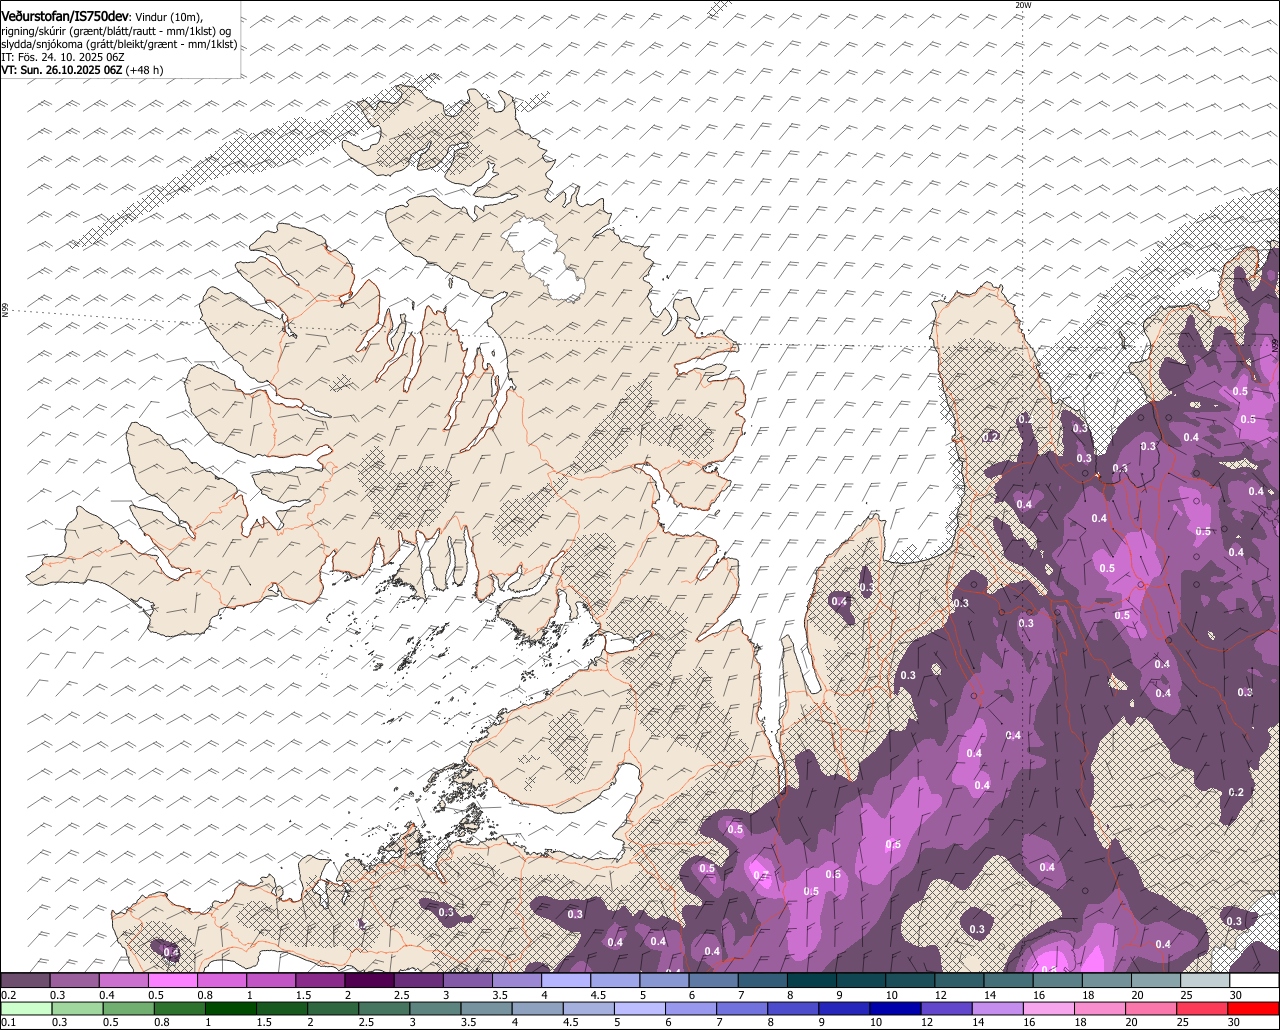This screenshot has width=1280, height=1030.
Task: Click the 'VT: Sun. 26.10.2025 06Z' valid time
Action: tap(62, 70)
